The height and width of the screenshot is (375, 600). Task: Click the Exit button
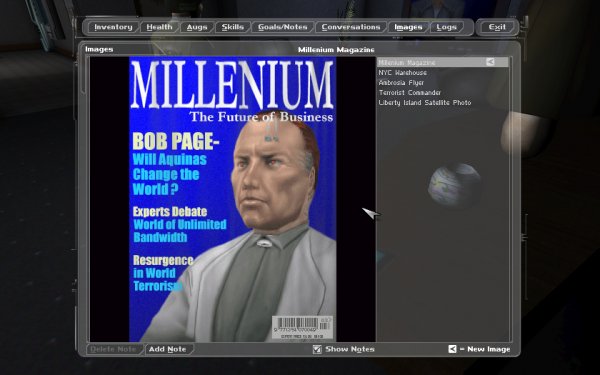[x=497, y=27]
